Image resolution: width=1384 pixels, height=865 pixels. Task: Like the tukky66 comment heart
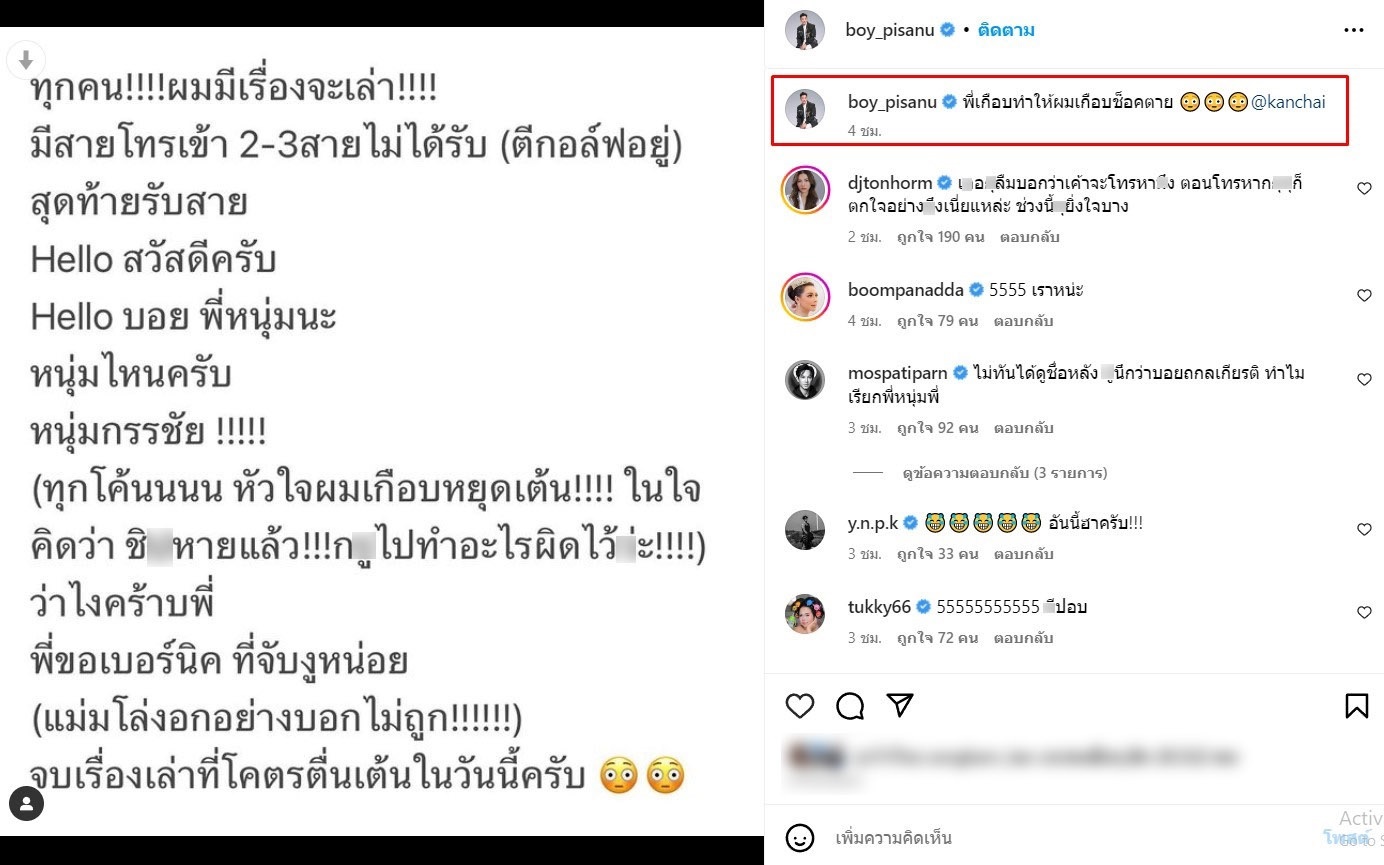(x=1364, y=612)
